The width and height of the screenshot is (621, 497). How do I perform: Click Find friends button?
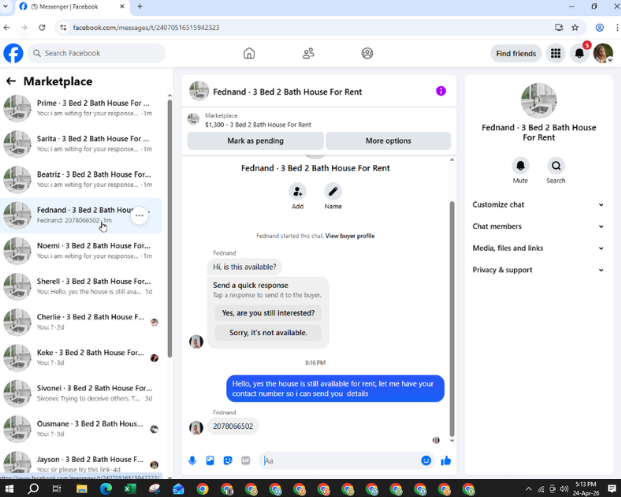point(516,53)
